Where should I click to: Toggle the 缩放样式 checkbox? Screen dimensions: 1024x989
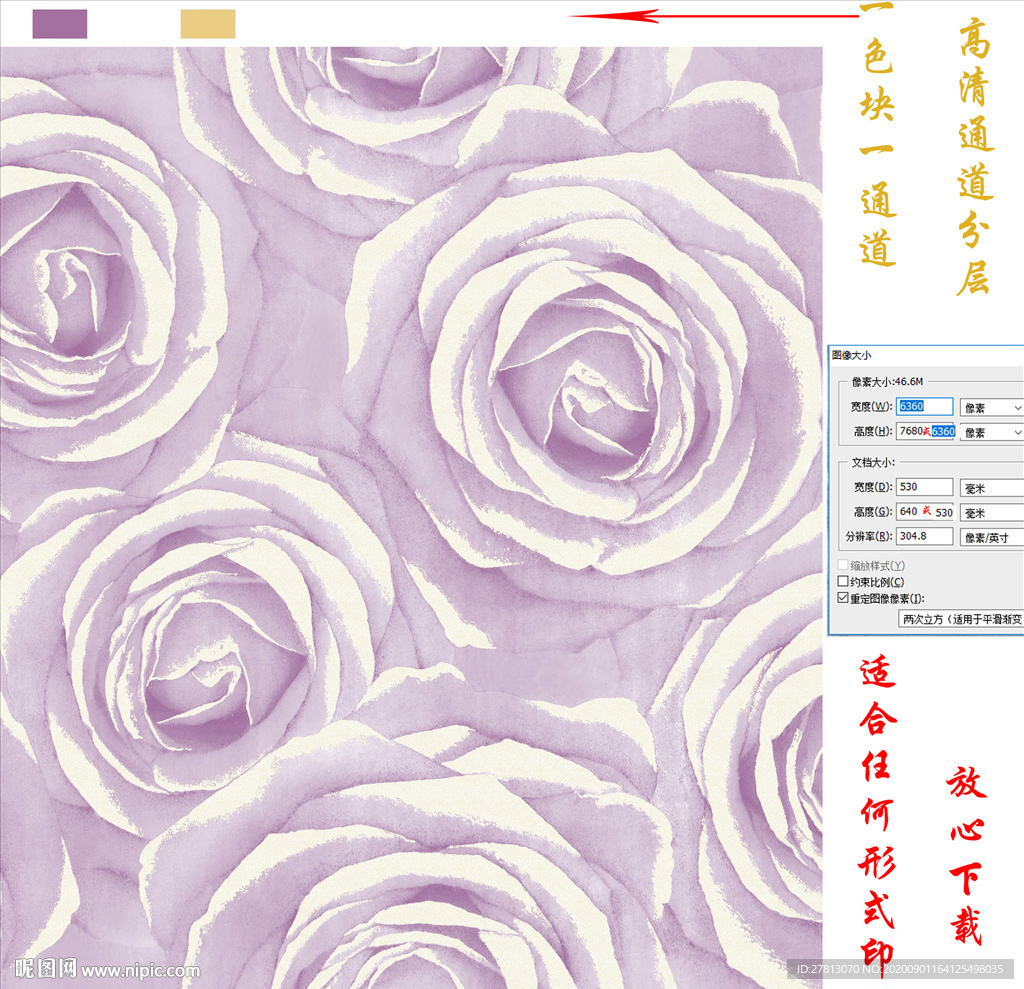point(841,563)
